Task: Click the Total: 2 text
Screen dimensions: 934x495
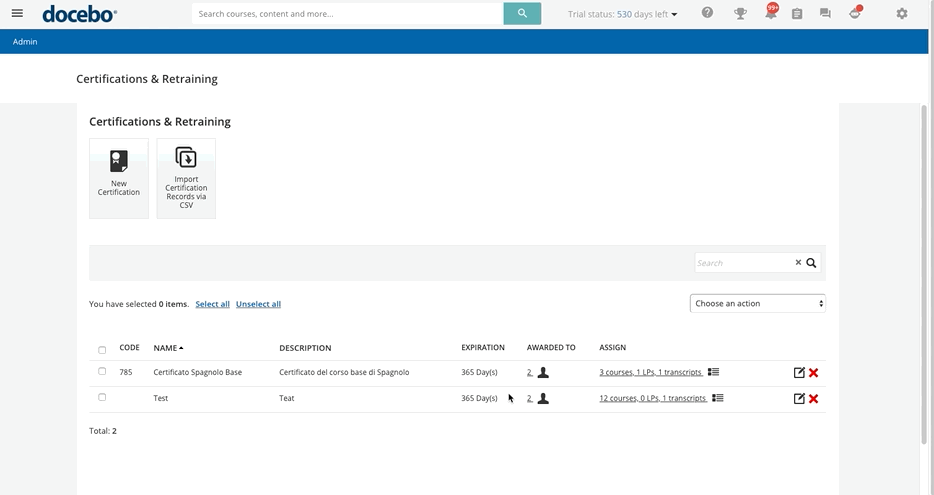Action: point(103,431)
